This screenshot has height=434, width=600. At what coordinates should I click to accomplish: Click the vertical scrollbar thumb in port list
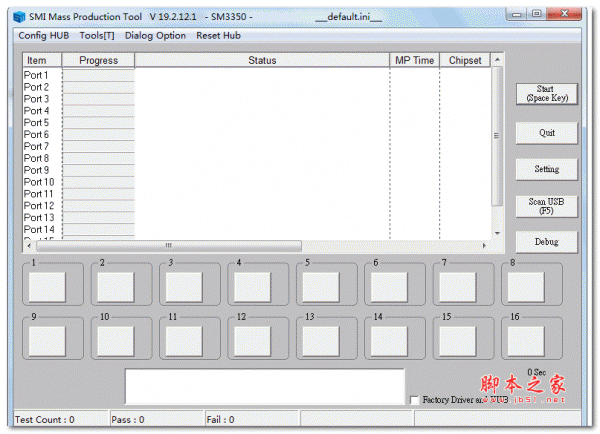497,136
